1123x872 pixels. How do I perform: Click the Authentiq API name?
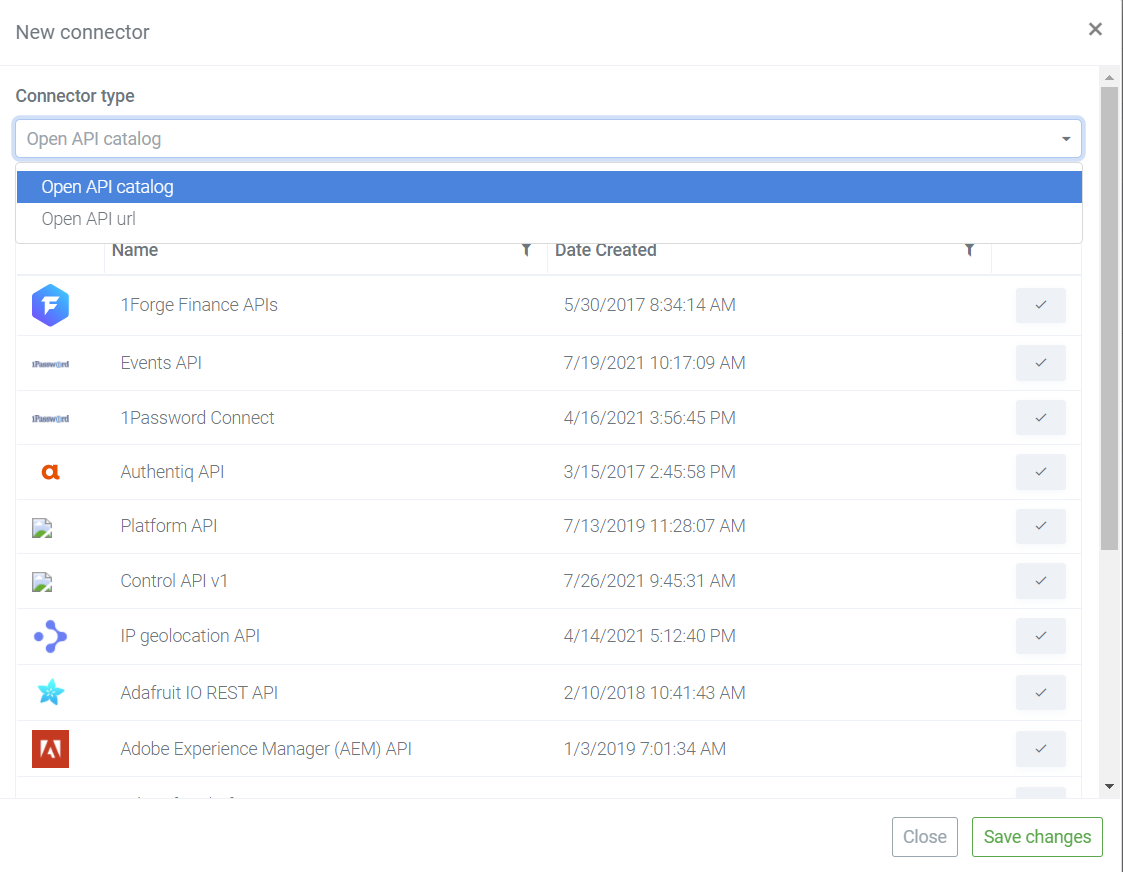tap(173, 472)
